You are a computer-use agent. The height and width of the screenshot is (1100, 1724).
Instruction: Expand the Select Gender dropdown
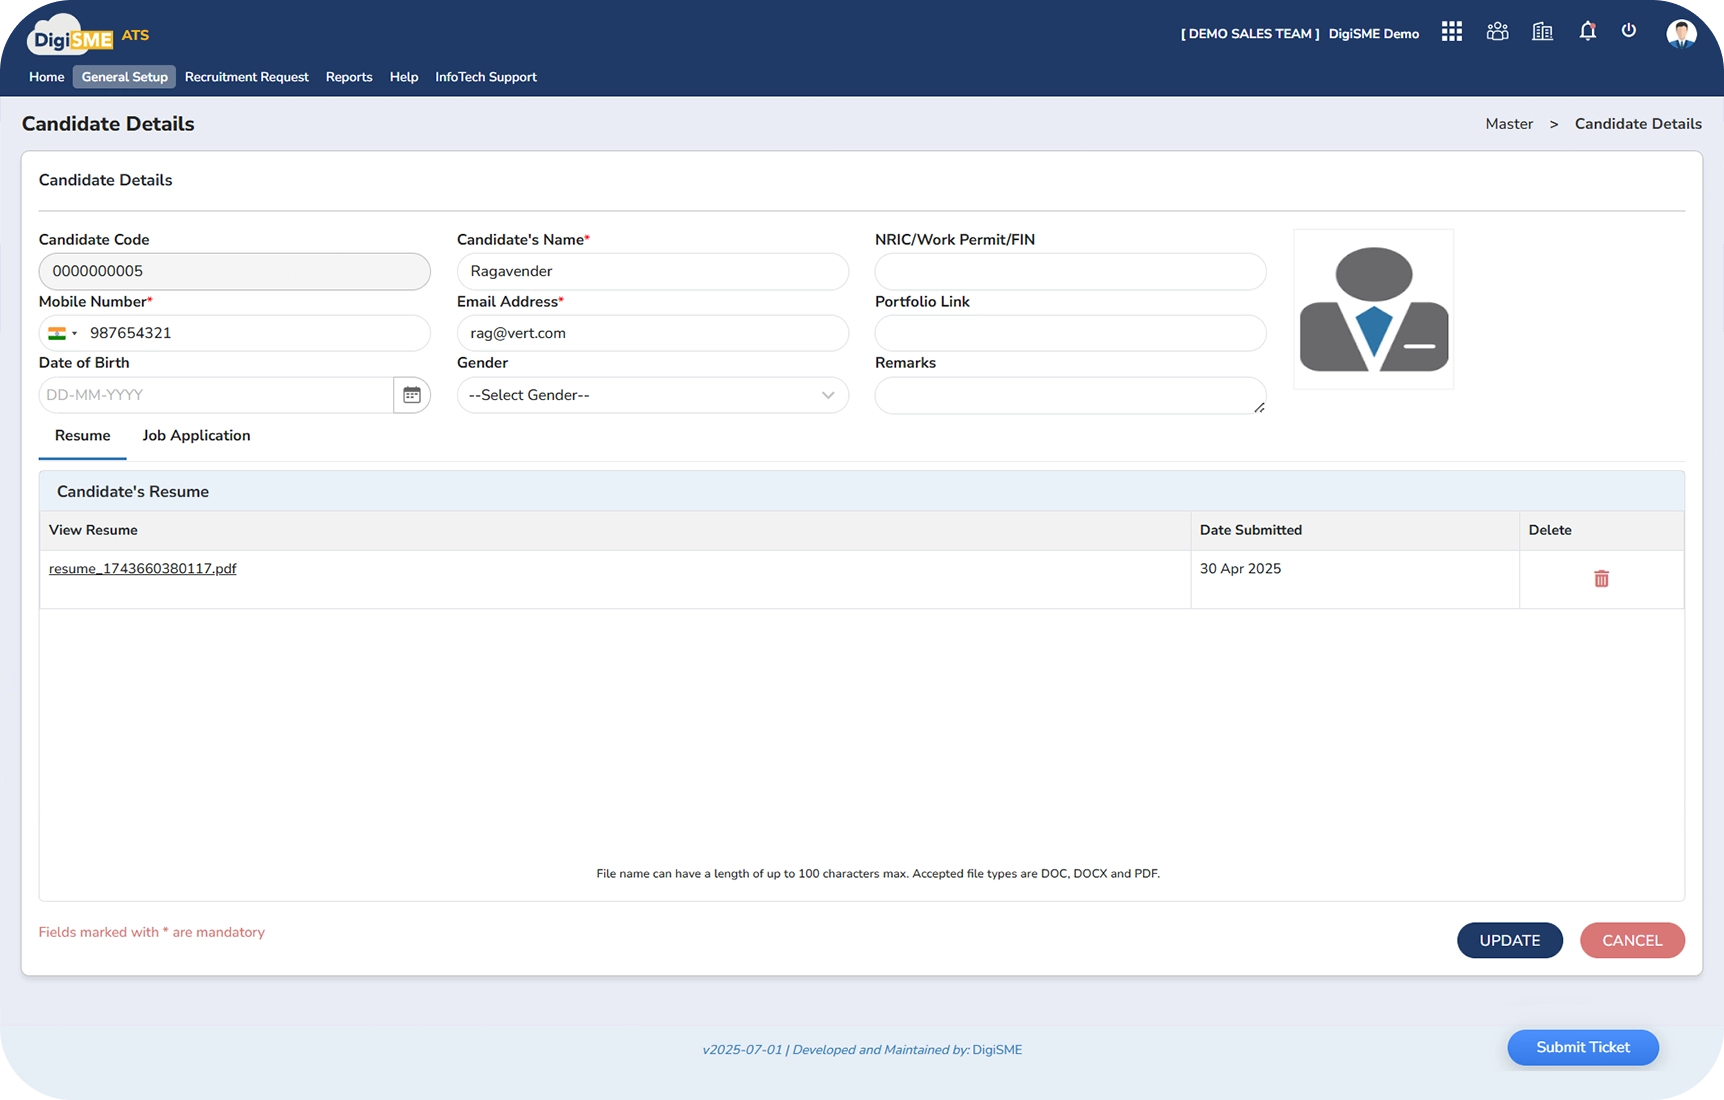point(652,395)
